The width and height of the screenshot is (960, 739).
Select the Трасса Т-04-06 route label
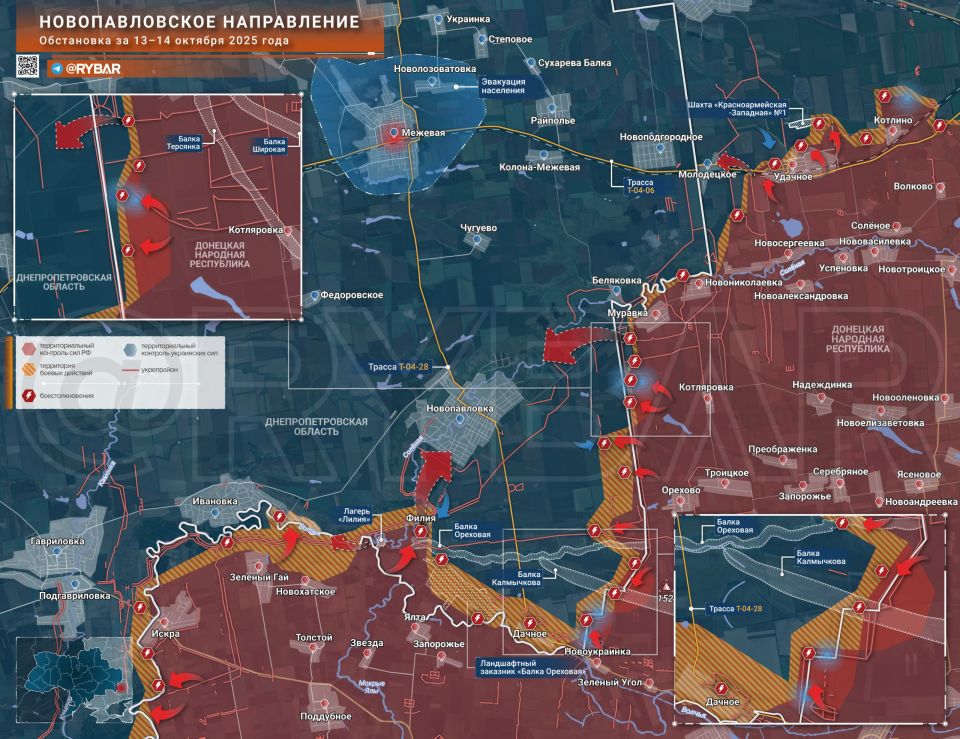tap(643, 185)
